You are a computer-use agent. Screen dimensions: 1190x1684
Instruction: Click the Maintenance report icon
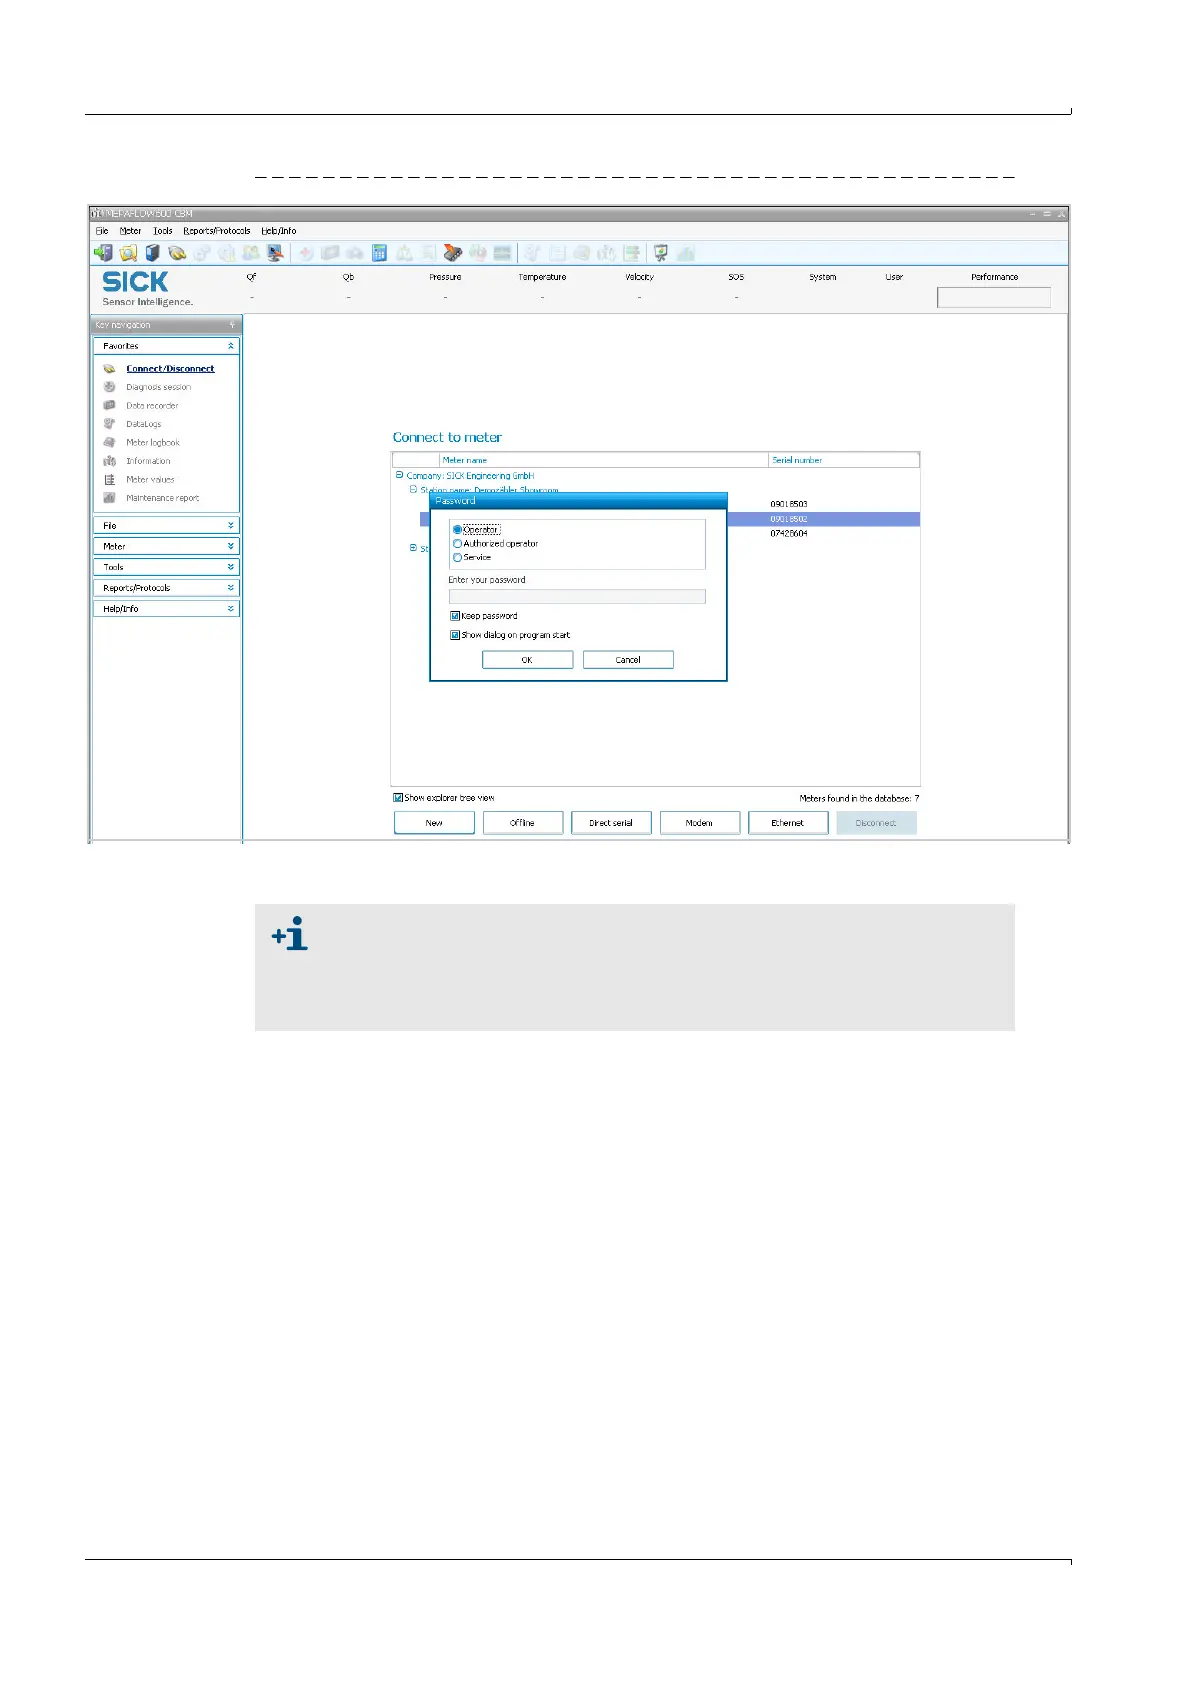coord(110,498)
